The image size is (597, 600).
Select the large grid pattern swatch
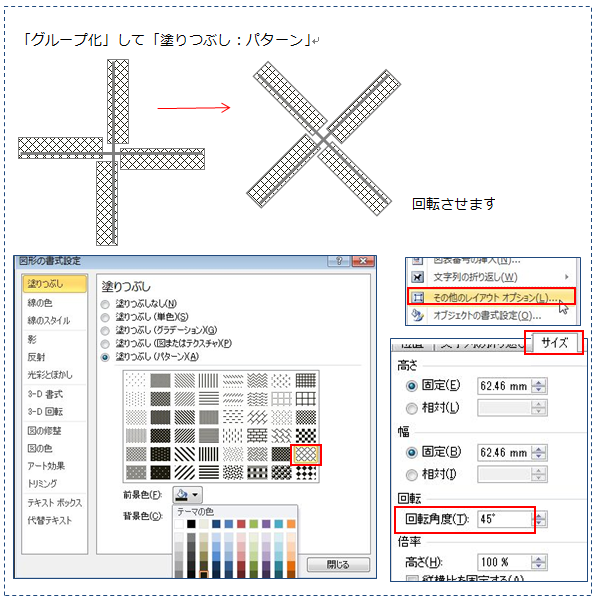306,399
